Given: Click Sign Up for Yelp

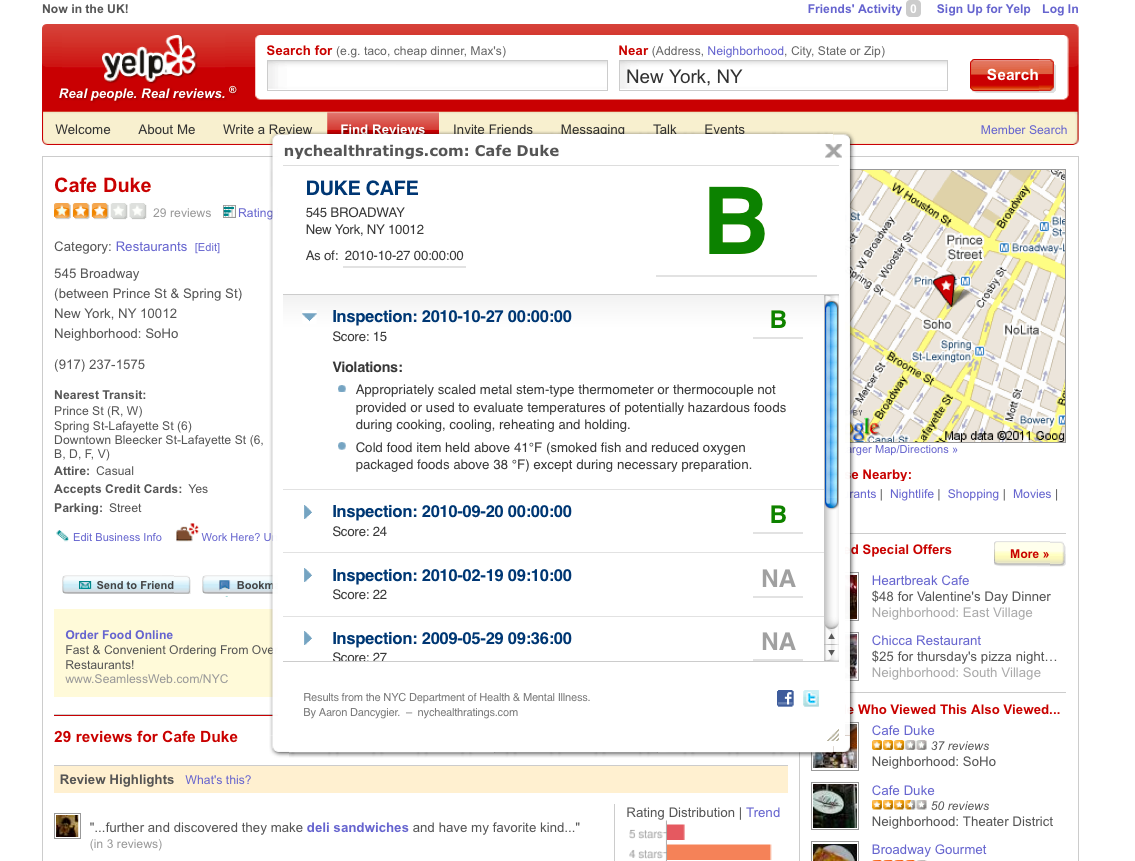Looking at the screenshot, I should pyautogui.click(x=983, y=9).
